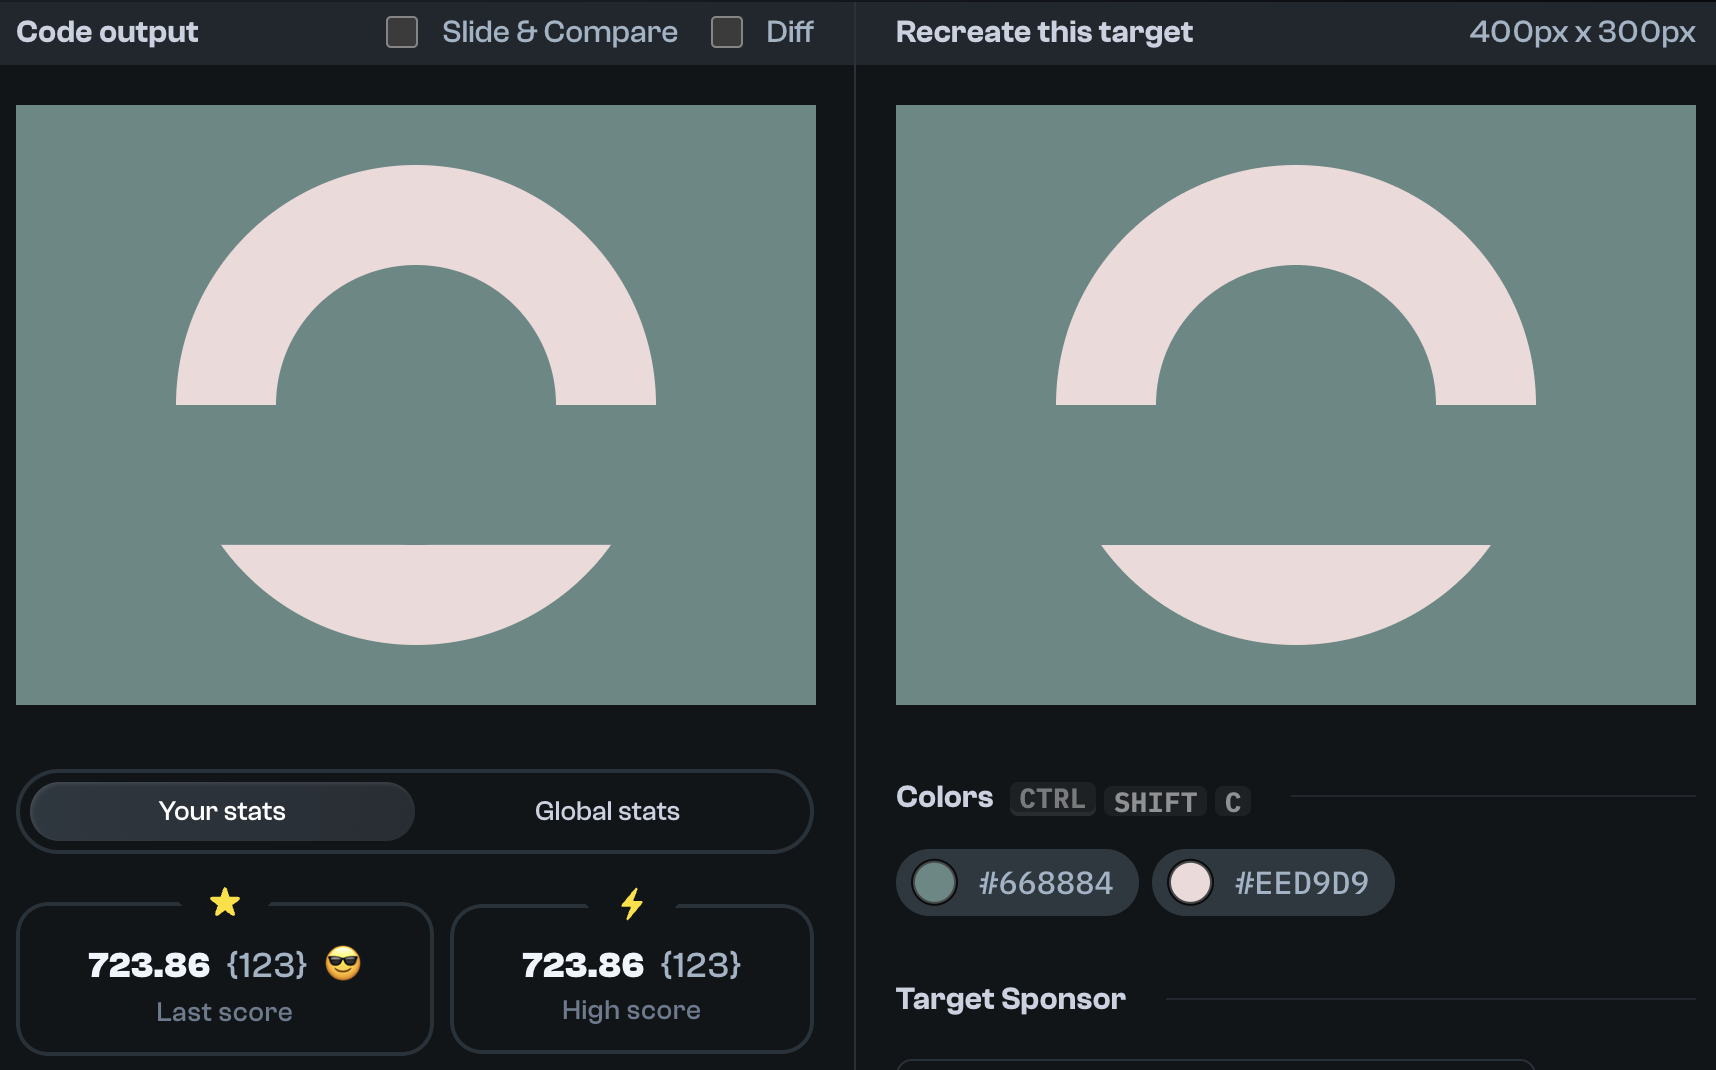Viewport: 1716px width, 1070px height.
Task: Click the High score label
Action: pyautogui.click(x=631, y=1010)
